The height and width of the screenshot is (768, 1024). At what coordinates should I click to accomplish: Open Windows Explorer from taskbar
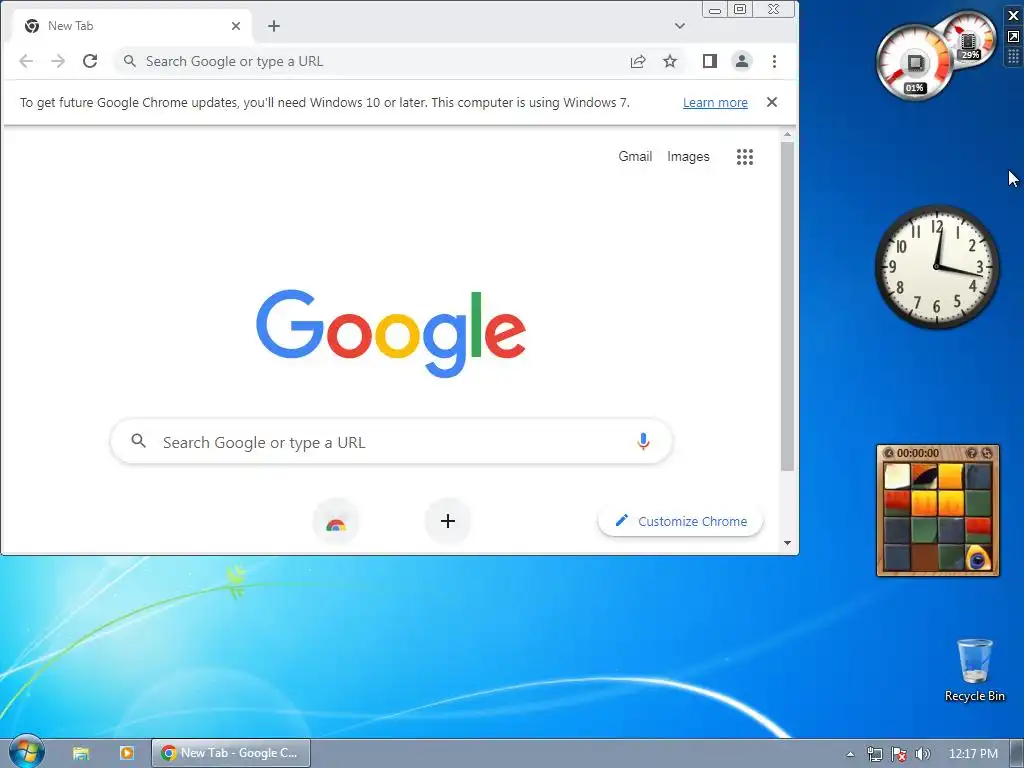[80, 753]
